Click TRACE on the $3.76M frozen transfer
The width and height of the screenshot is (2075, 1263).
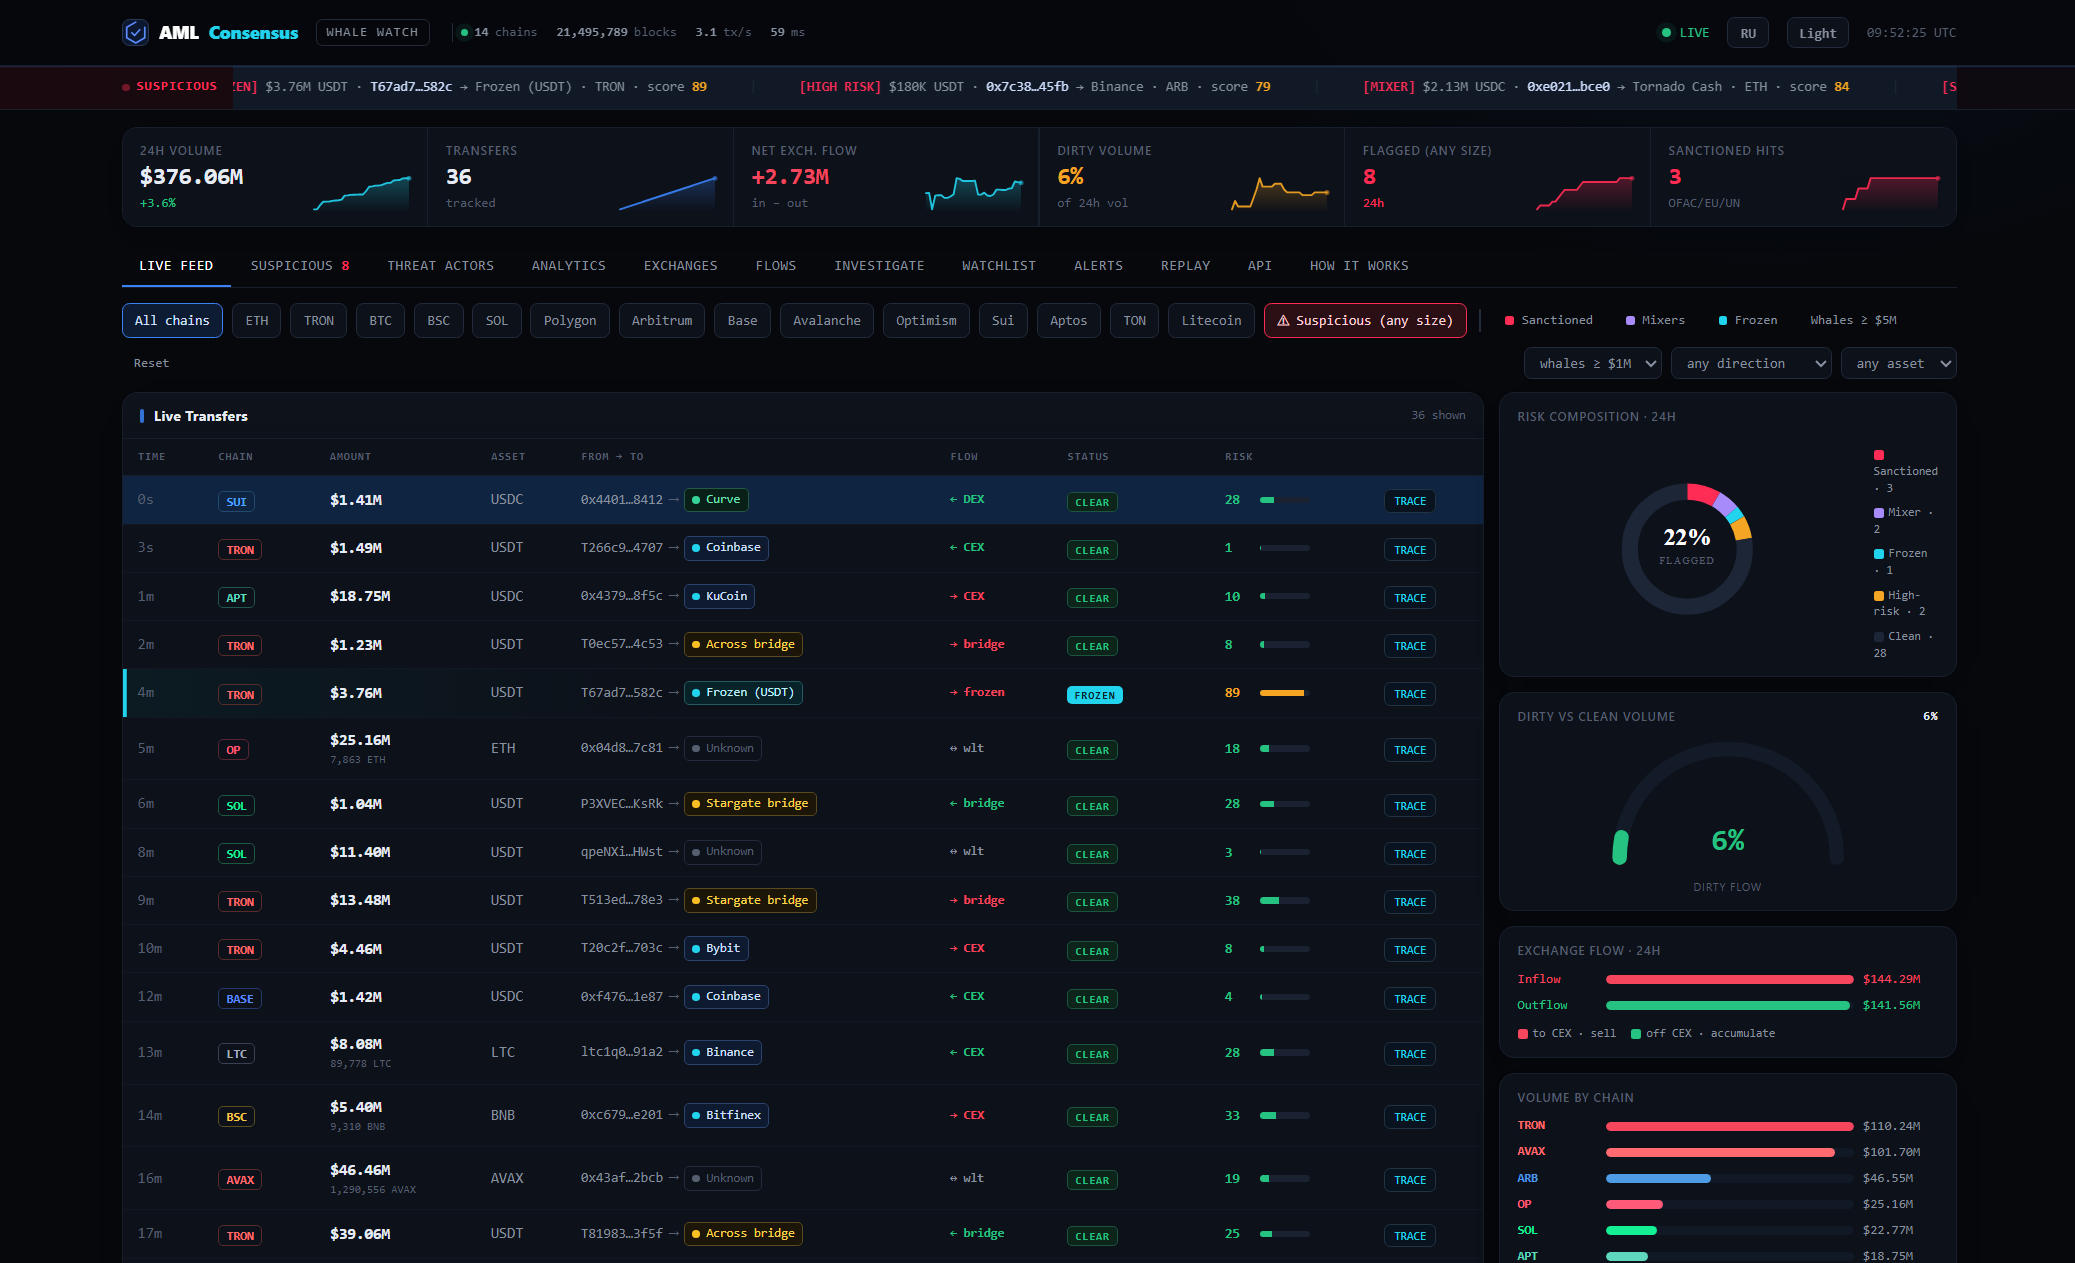pos(1410,694)
